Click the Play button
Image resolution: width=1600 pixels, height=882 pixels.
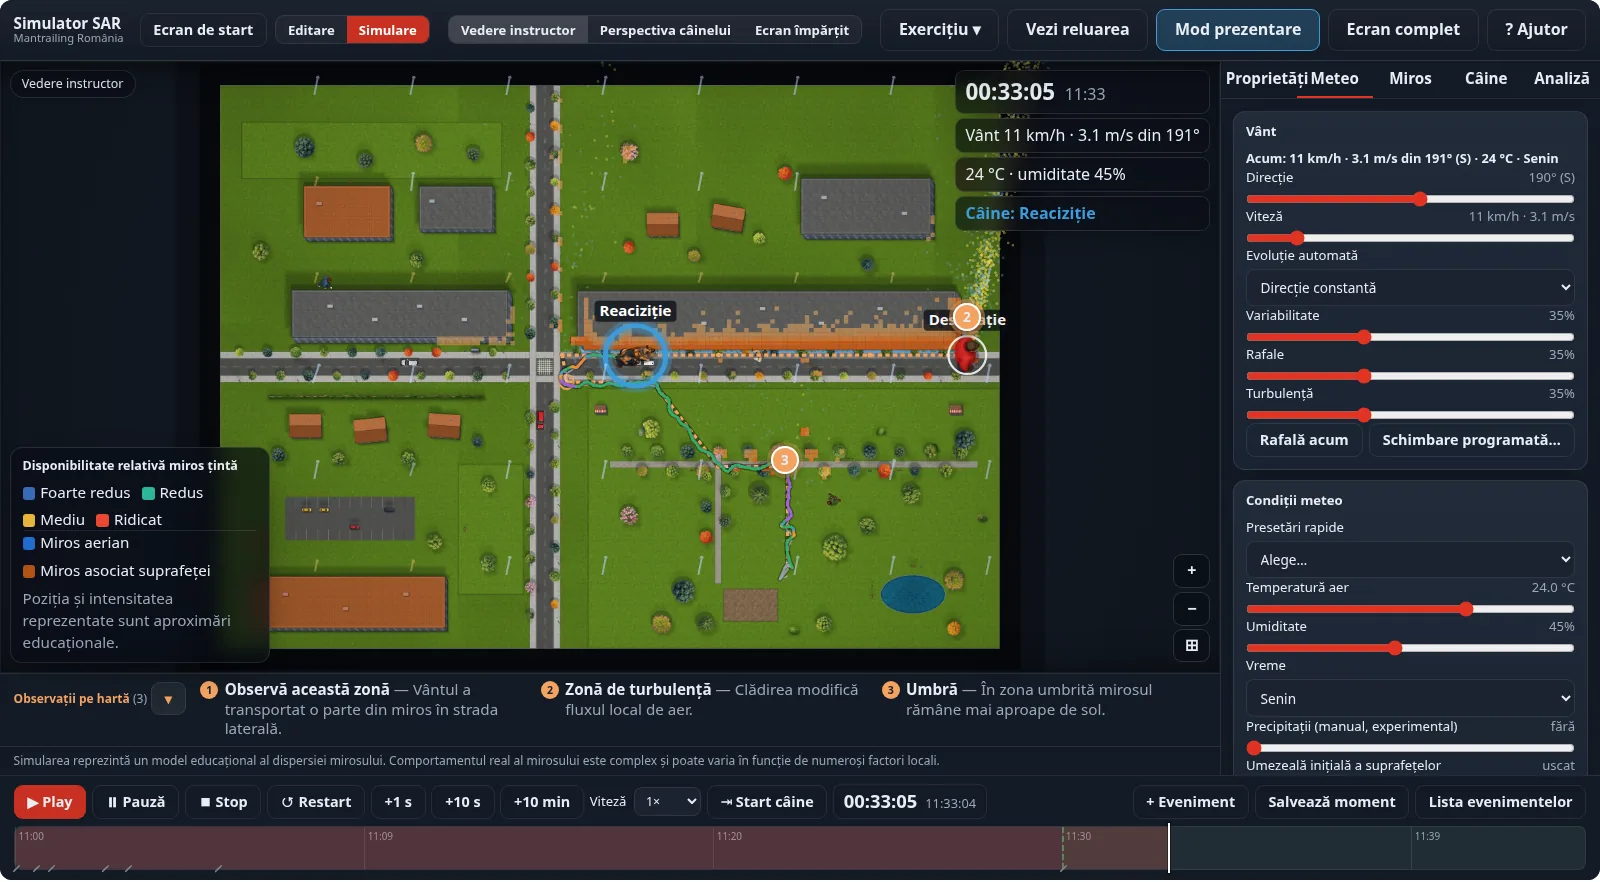coord(49,802)
